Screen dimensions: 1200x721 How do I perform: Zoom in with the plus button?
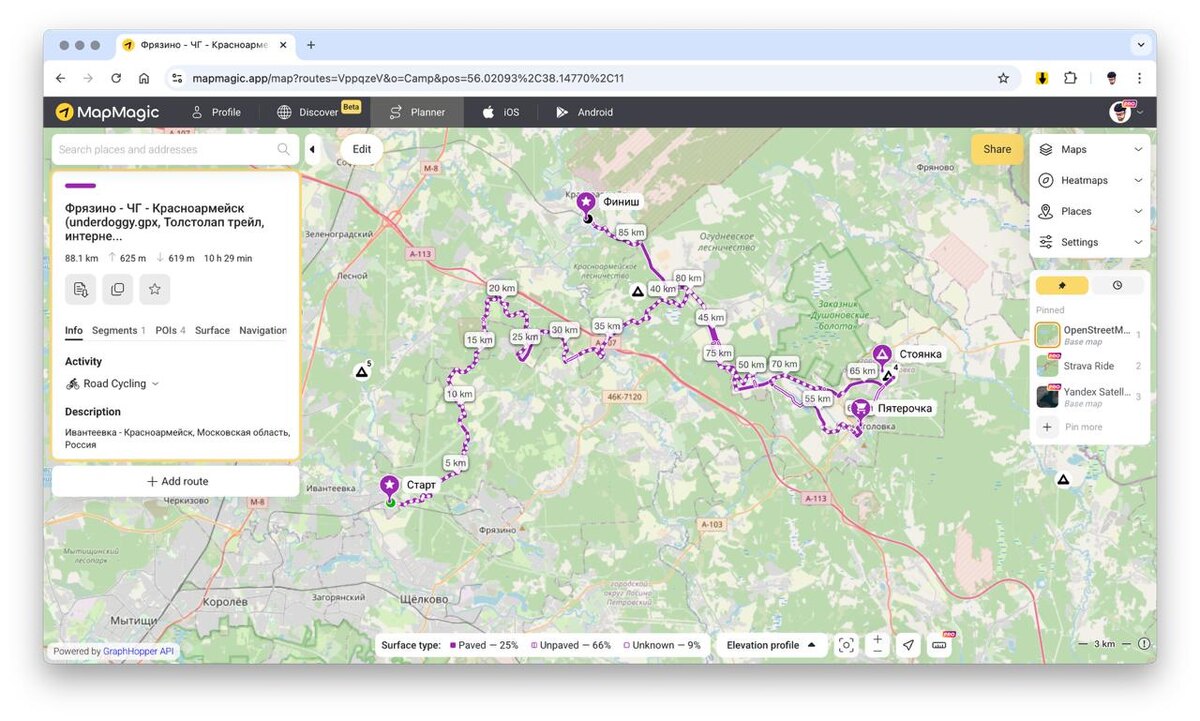point(877,639)
